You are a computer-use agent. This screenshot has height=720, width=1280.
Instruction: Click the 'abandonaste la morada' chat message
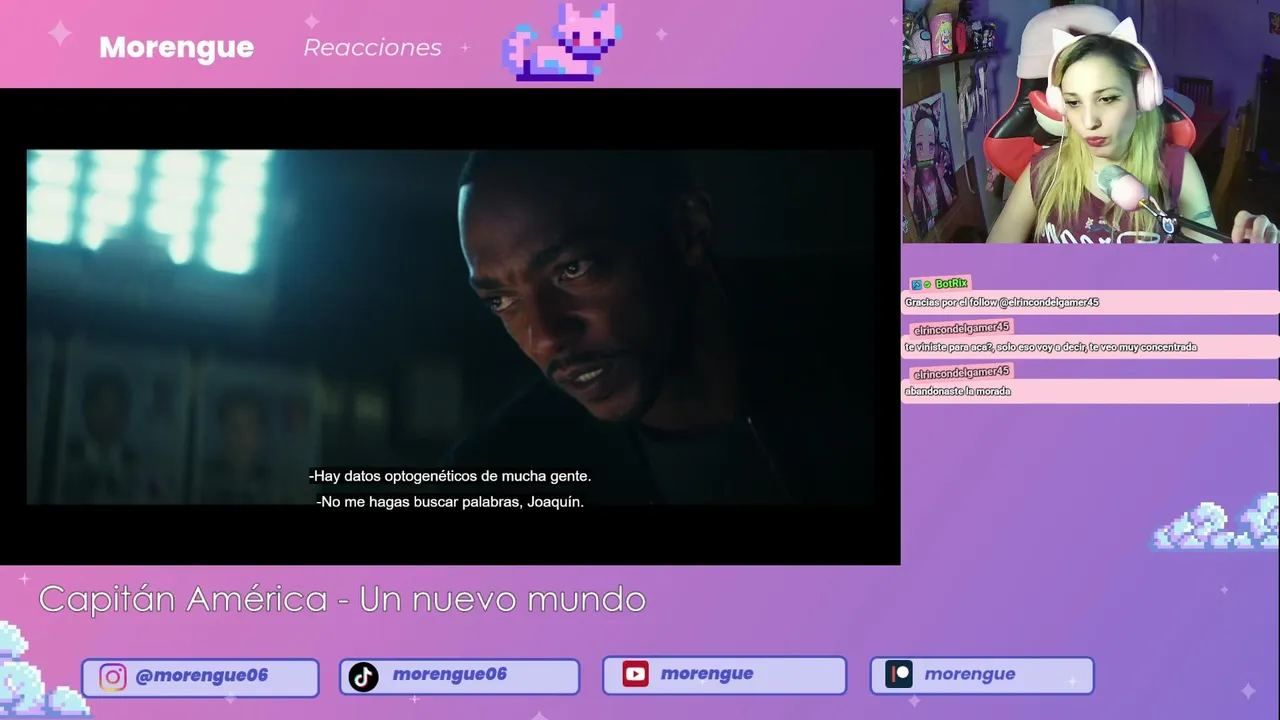pyautogui.click(x=958, y=391)
